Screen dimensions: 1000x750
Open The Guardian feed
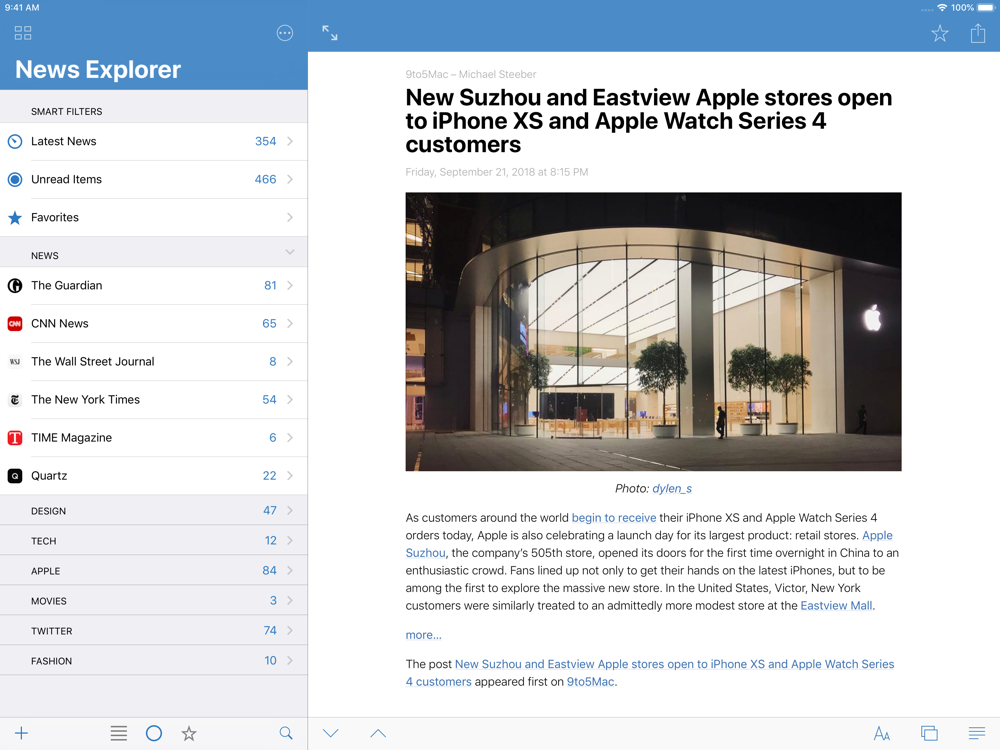154,286
